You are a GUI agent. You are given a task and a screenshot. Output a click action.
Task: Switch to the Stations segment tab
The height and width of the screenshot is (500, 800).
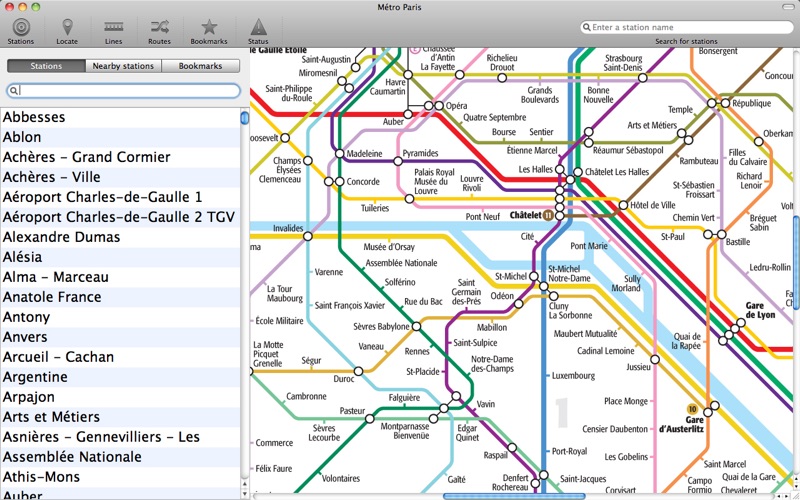(x=46, y=66)
